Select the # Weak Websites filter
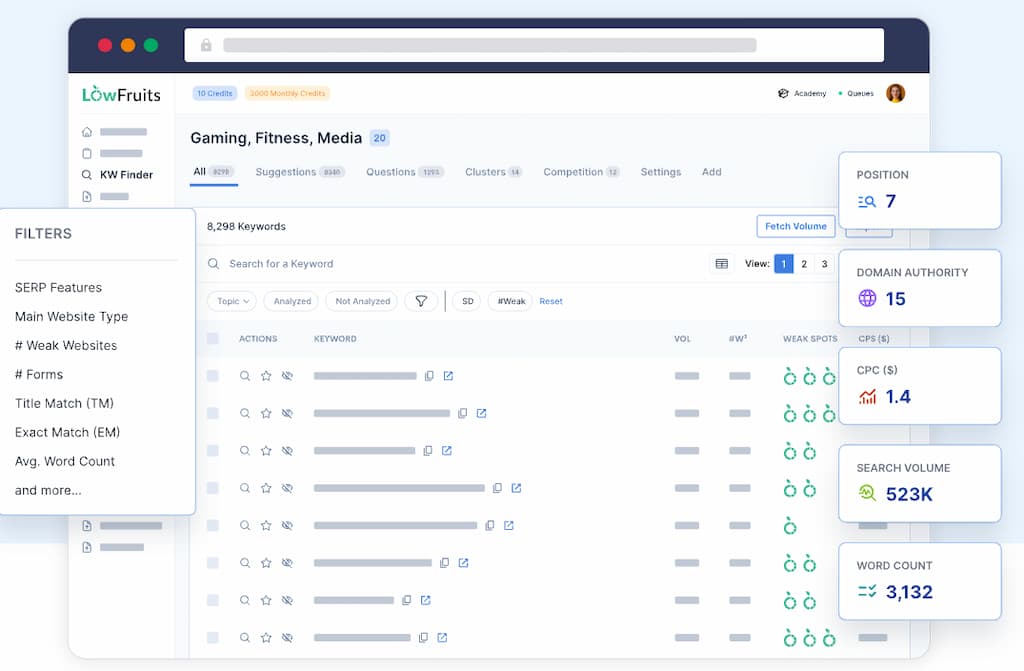This screenshot has height=671, width=1024. coord(66,345)
